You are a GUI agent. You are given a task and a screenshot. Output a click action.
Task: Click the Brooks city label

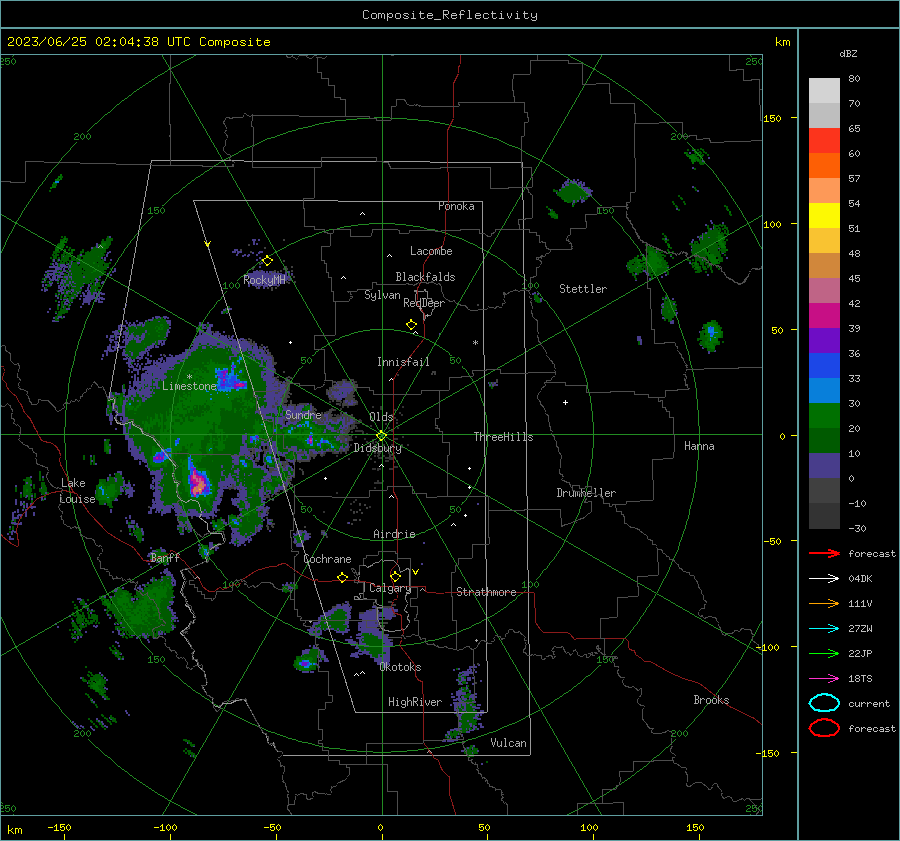tap(711, 700)
